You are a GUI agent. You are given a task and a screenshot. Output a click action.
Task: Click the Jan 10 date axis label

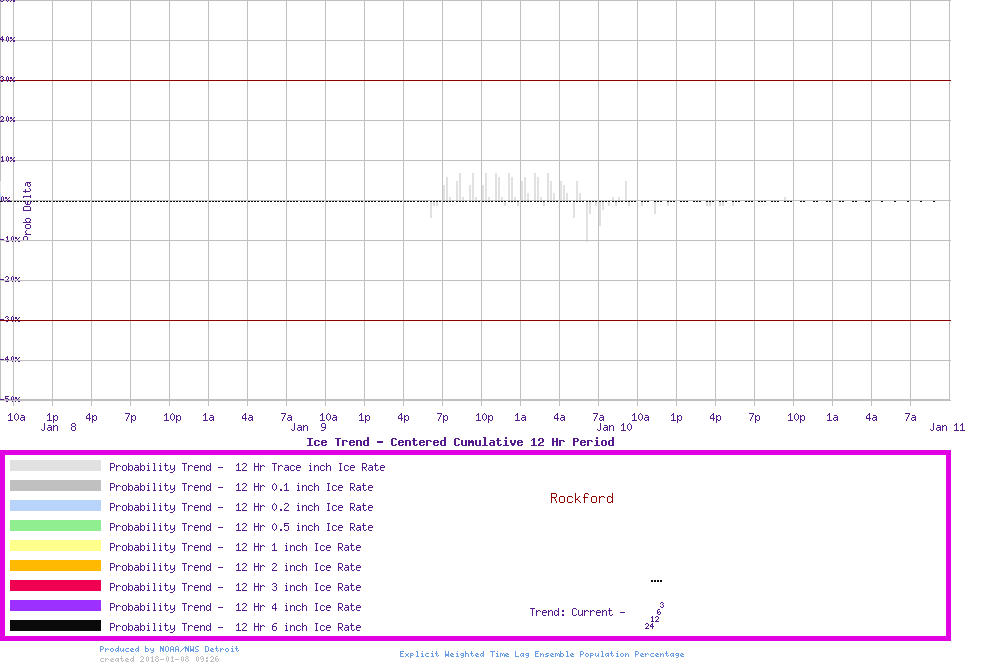pyautogui.click(x=614, y=427)
